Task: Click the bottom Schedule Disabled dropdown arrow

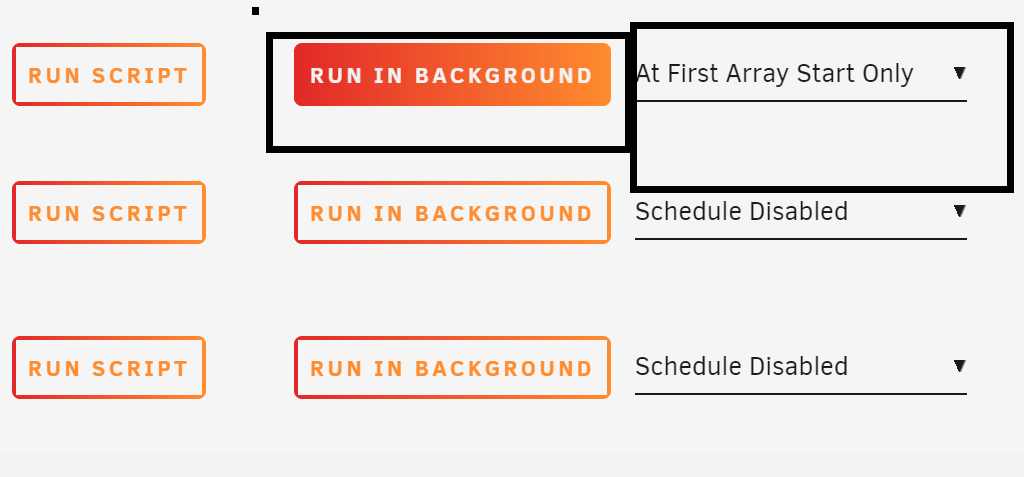Action: (959, 365)
